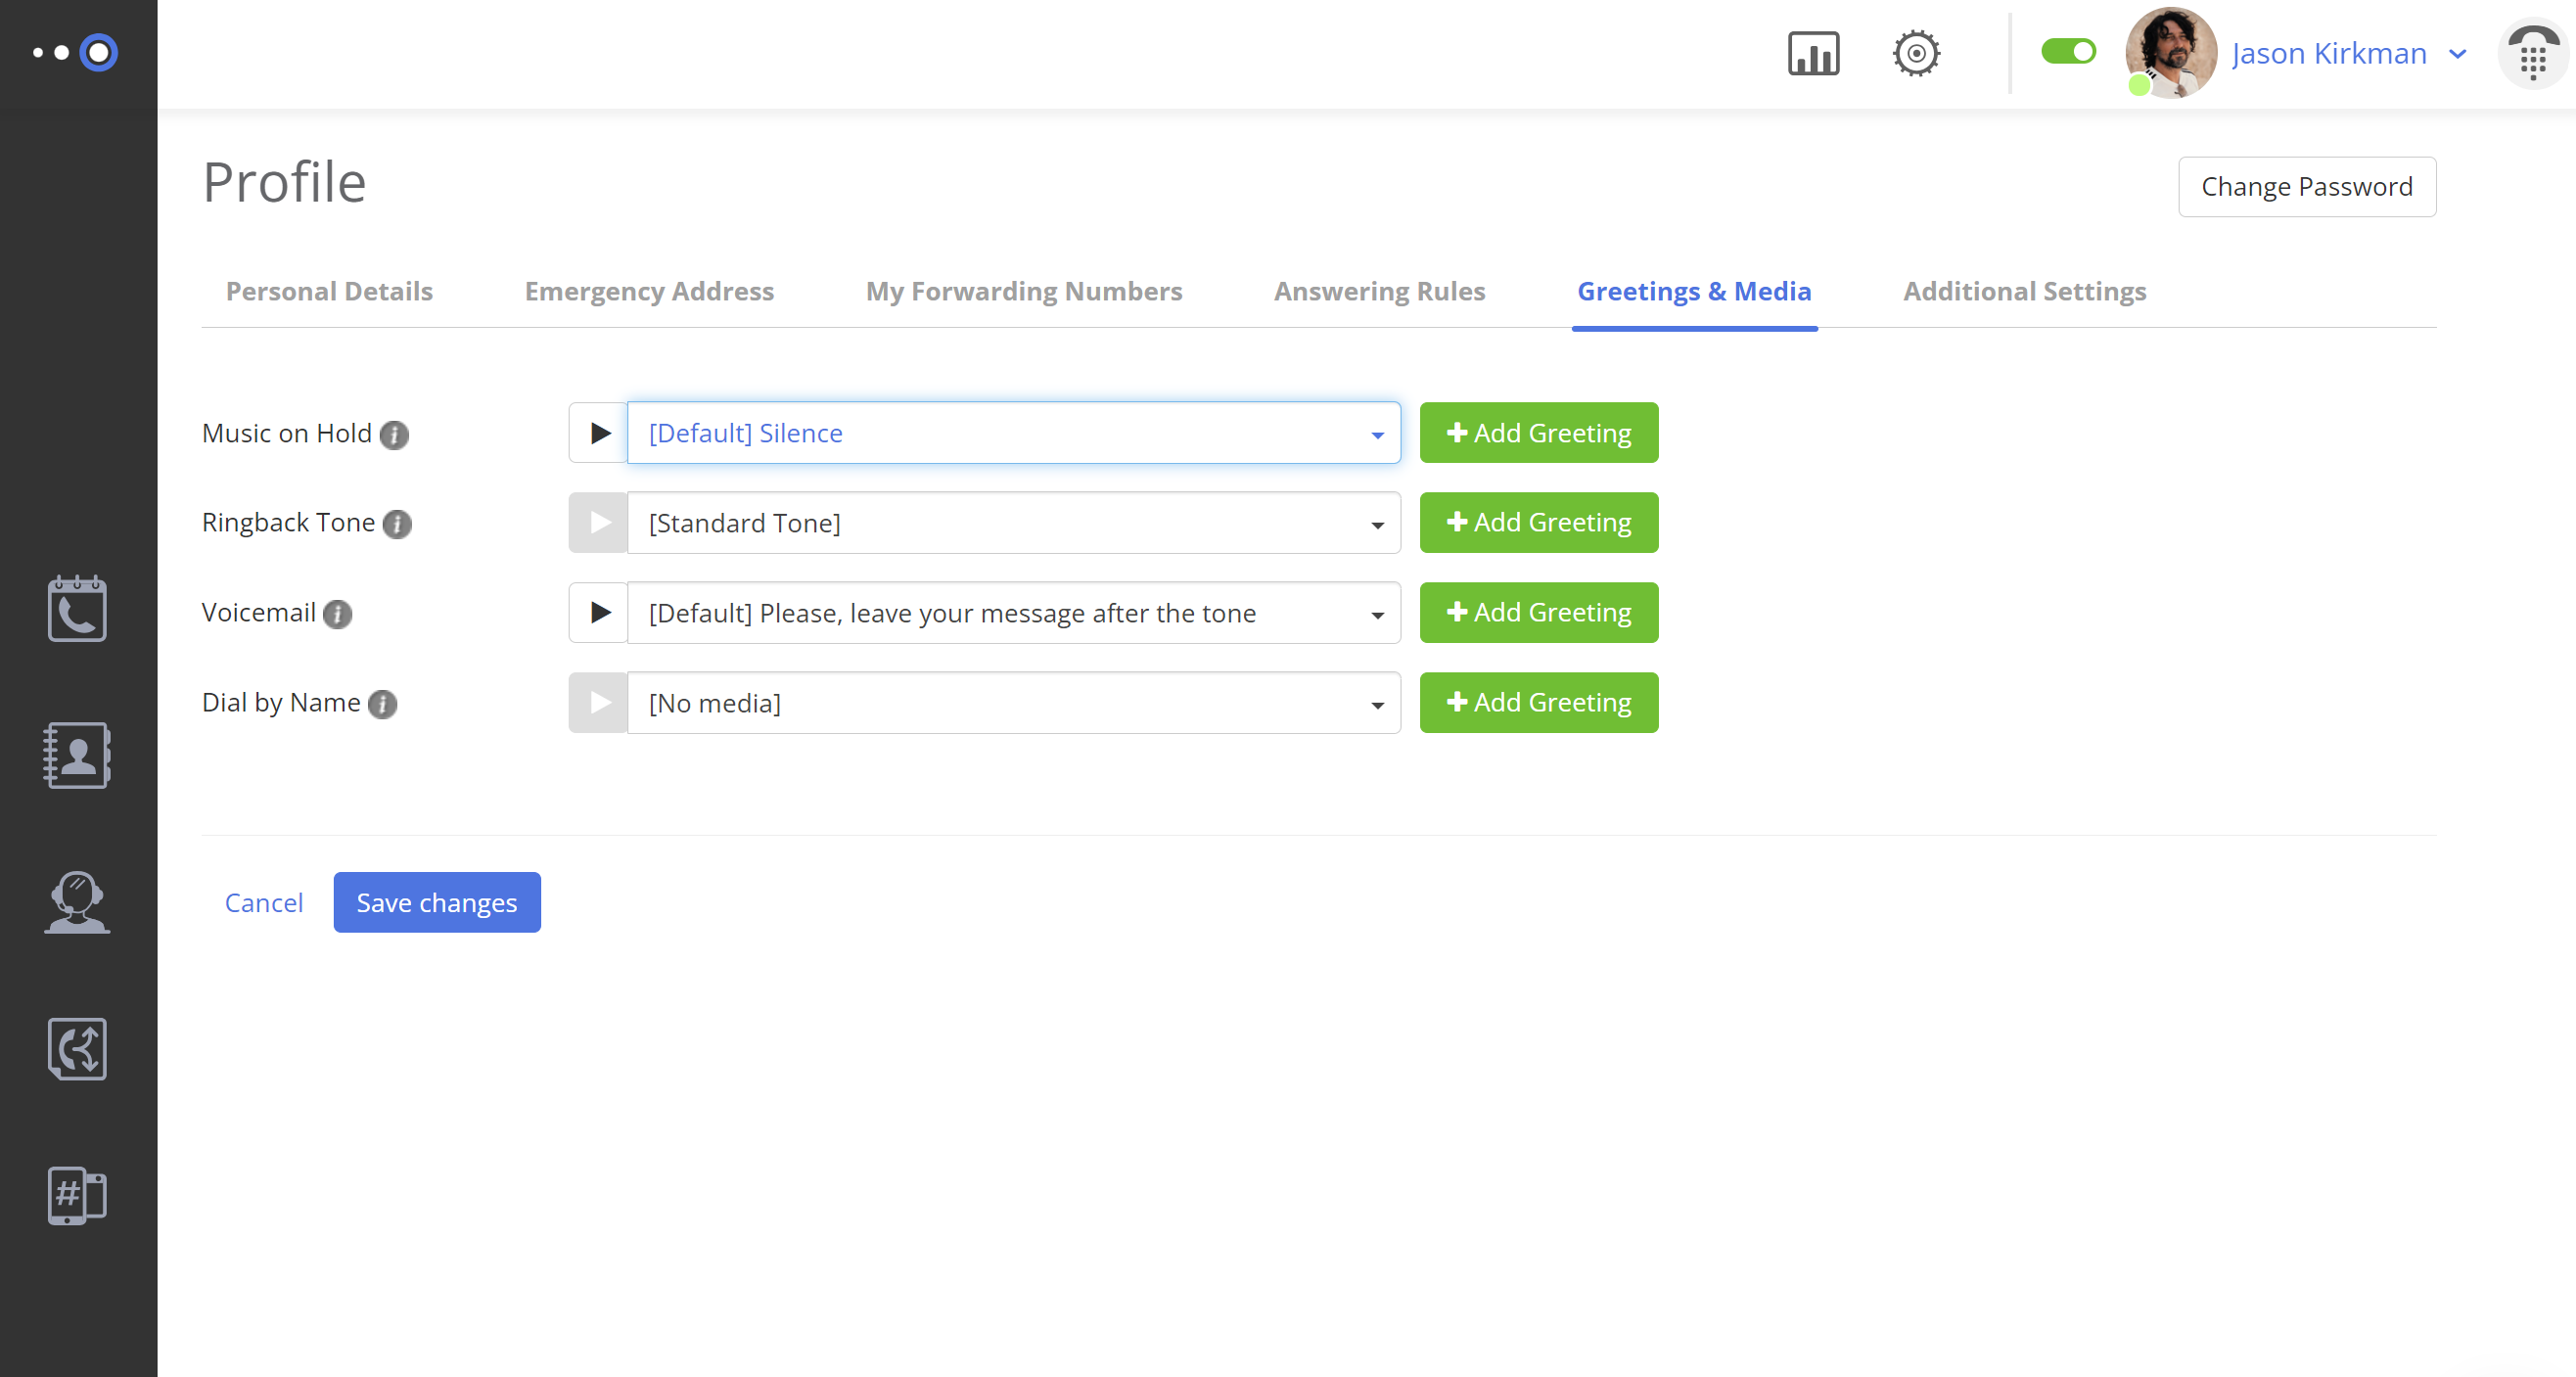The height and width of the screenshot is (1377, 2576).
Task: Add Greeting for Dial by Name
Action: (1539, 703)
